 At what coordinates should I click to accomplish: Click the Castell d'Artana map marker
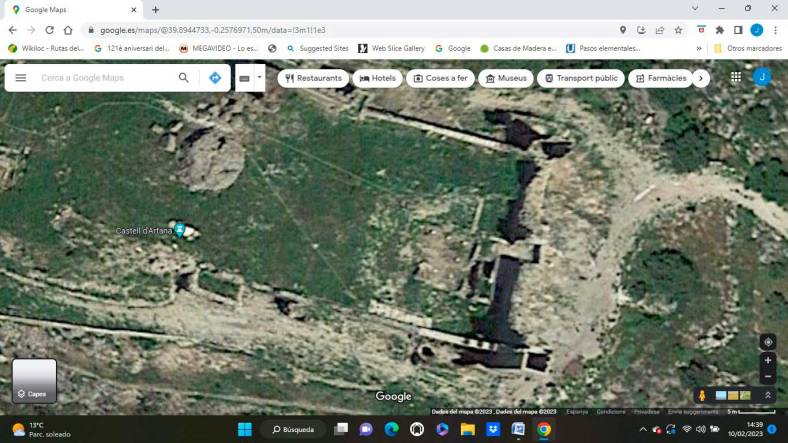[x=179, y=230]
